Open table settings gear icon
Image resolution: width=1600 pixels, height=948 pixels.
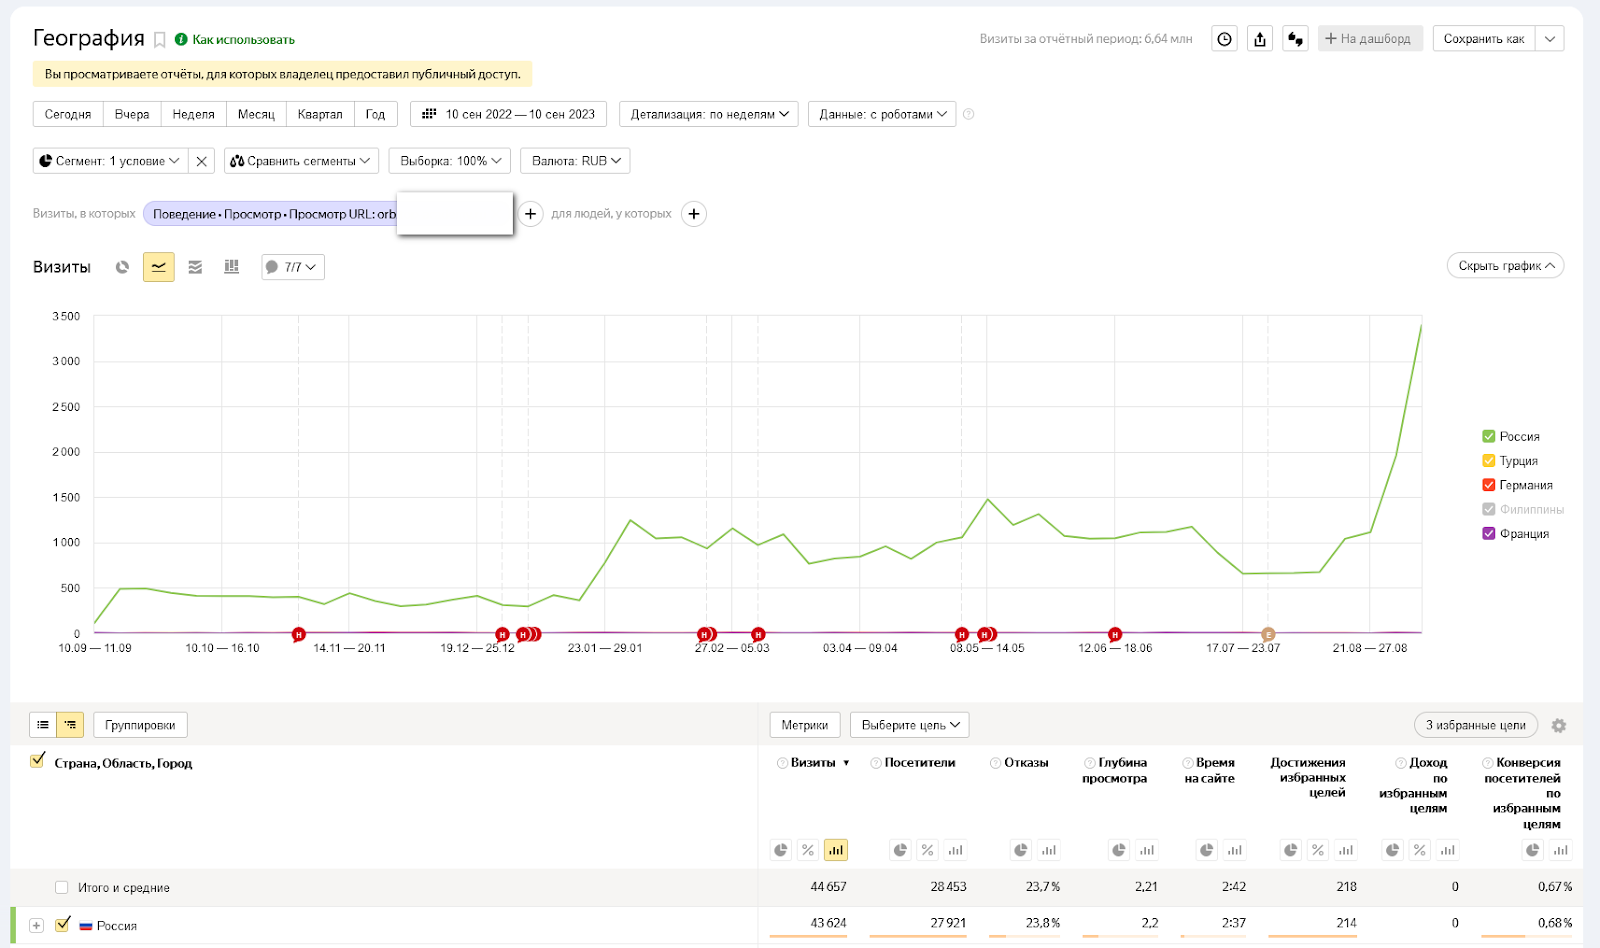(1558, 726)
